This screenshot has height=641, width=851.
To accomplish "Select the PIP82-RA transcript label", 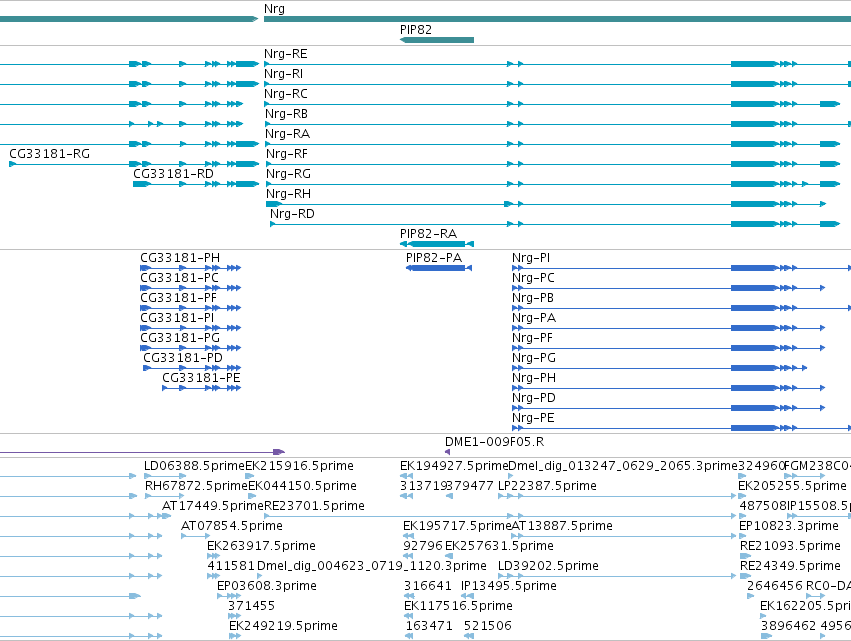I will pyautogui.click(x=428, y=234).
